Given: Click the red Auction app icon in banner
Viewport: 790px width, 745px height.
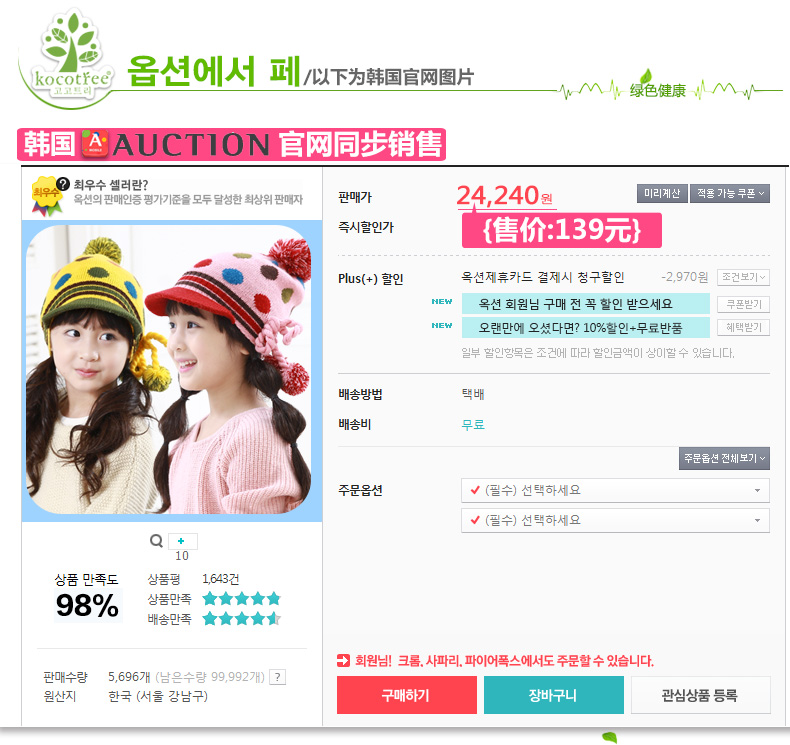Looking at the screenshot, I should click(x=95, y=144).
